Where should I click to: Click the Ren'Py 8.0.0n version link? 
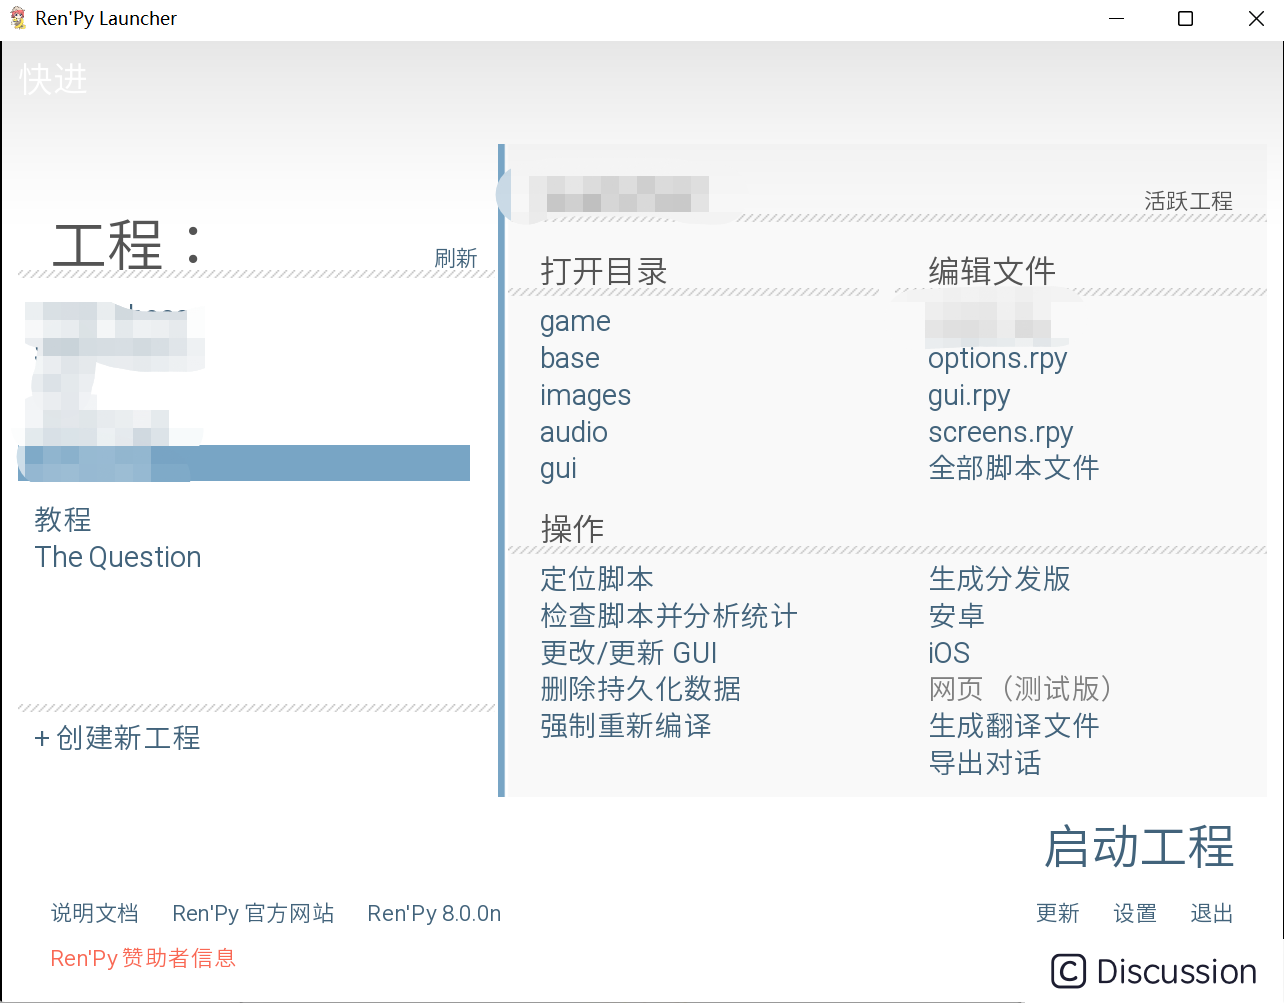pos(434,913)
